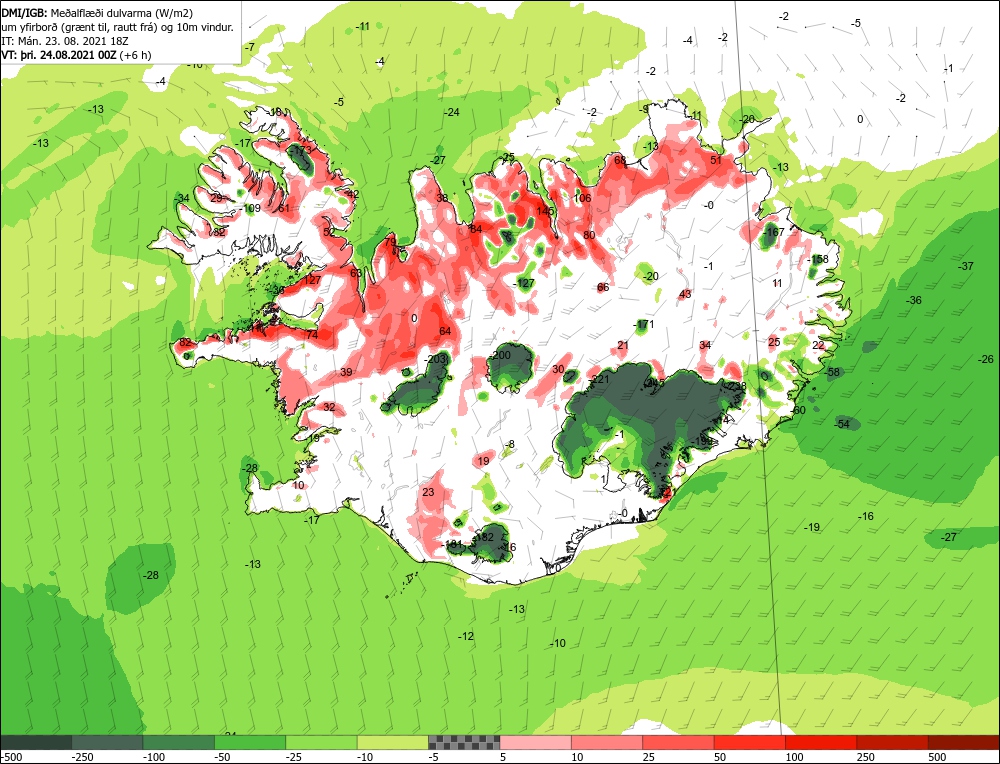Click the map value '64' in the west
1000x764 pixels.
click(x=445, y=331)
